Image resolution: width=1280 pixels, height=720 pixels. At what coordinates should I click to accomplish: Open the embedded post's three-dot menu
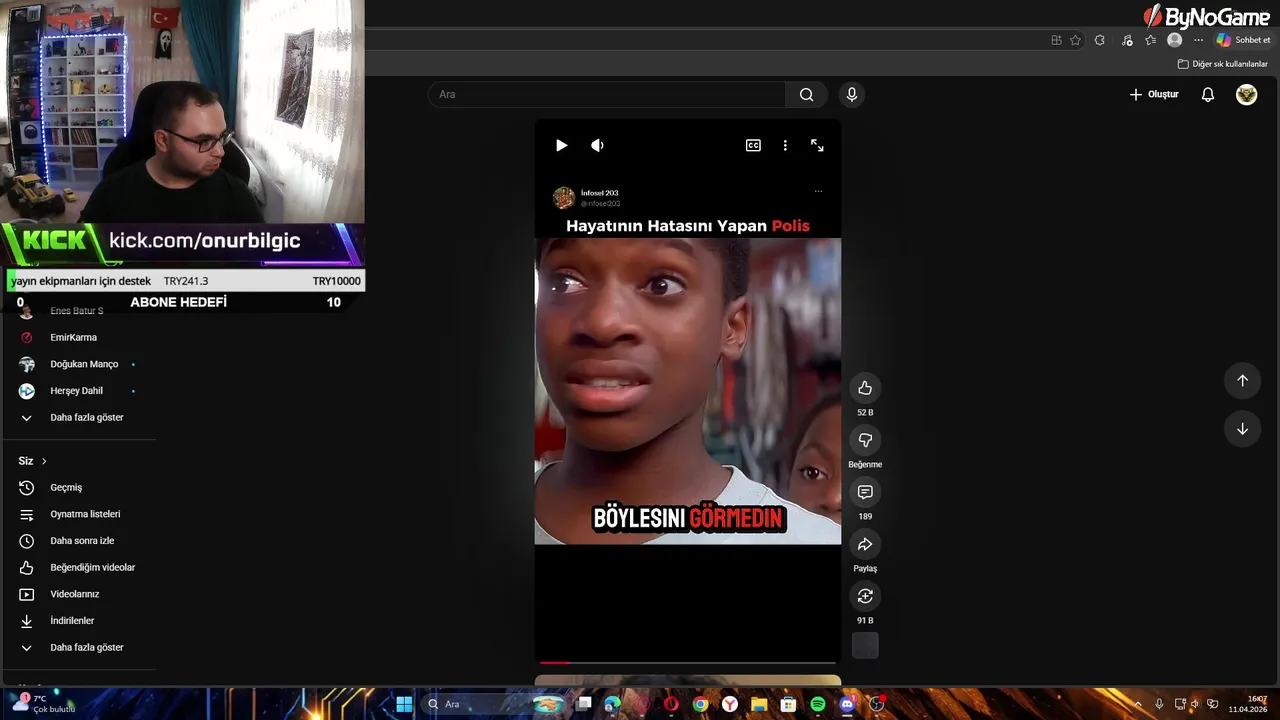[818, 191]
